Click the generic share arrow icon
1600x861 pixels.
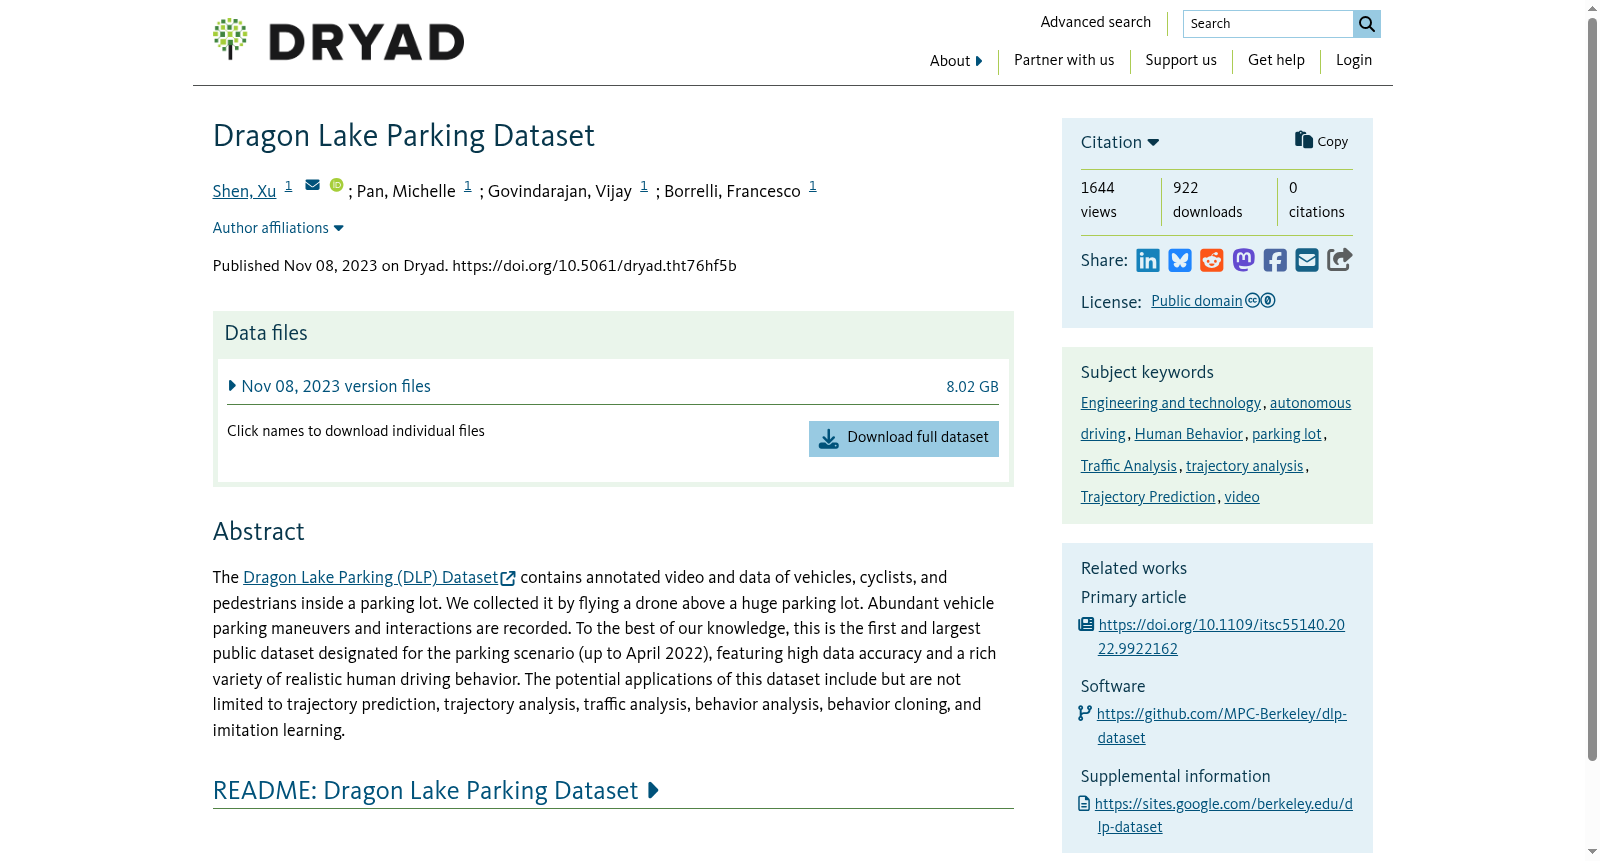pos(1340,260)
